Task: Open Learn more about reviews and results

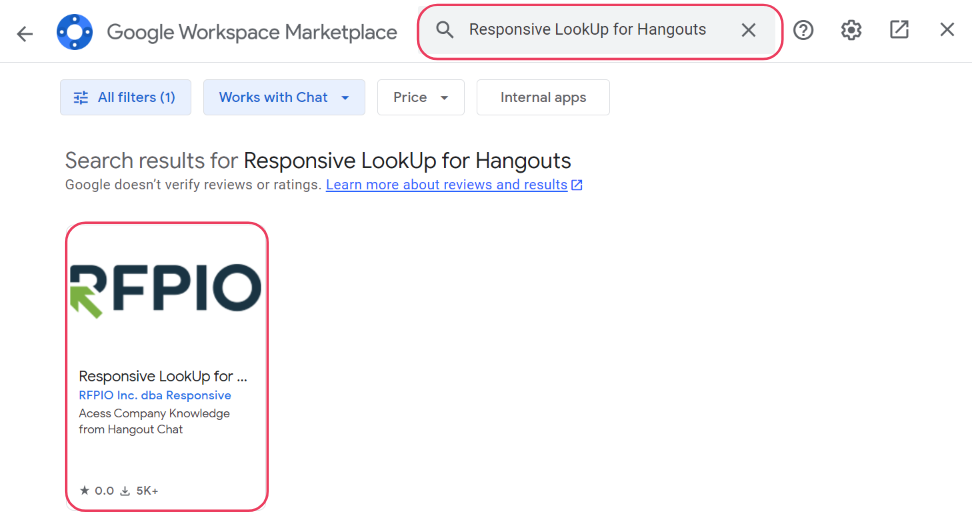Action: [x=446, y=185]
